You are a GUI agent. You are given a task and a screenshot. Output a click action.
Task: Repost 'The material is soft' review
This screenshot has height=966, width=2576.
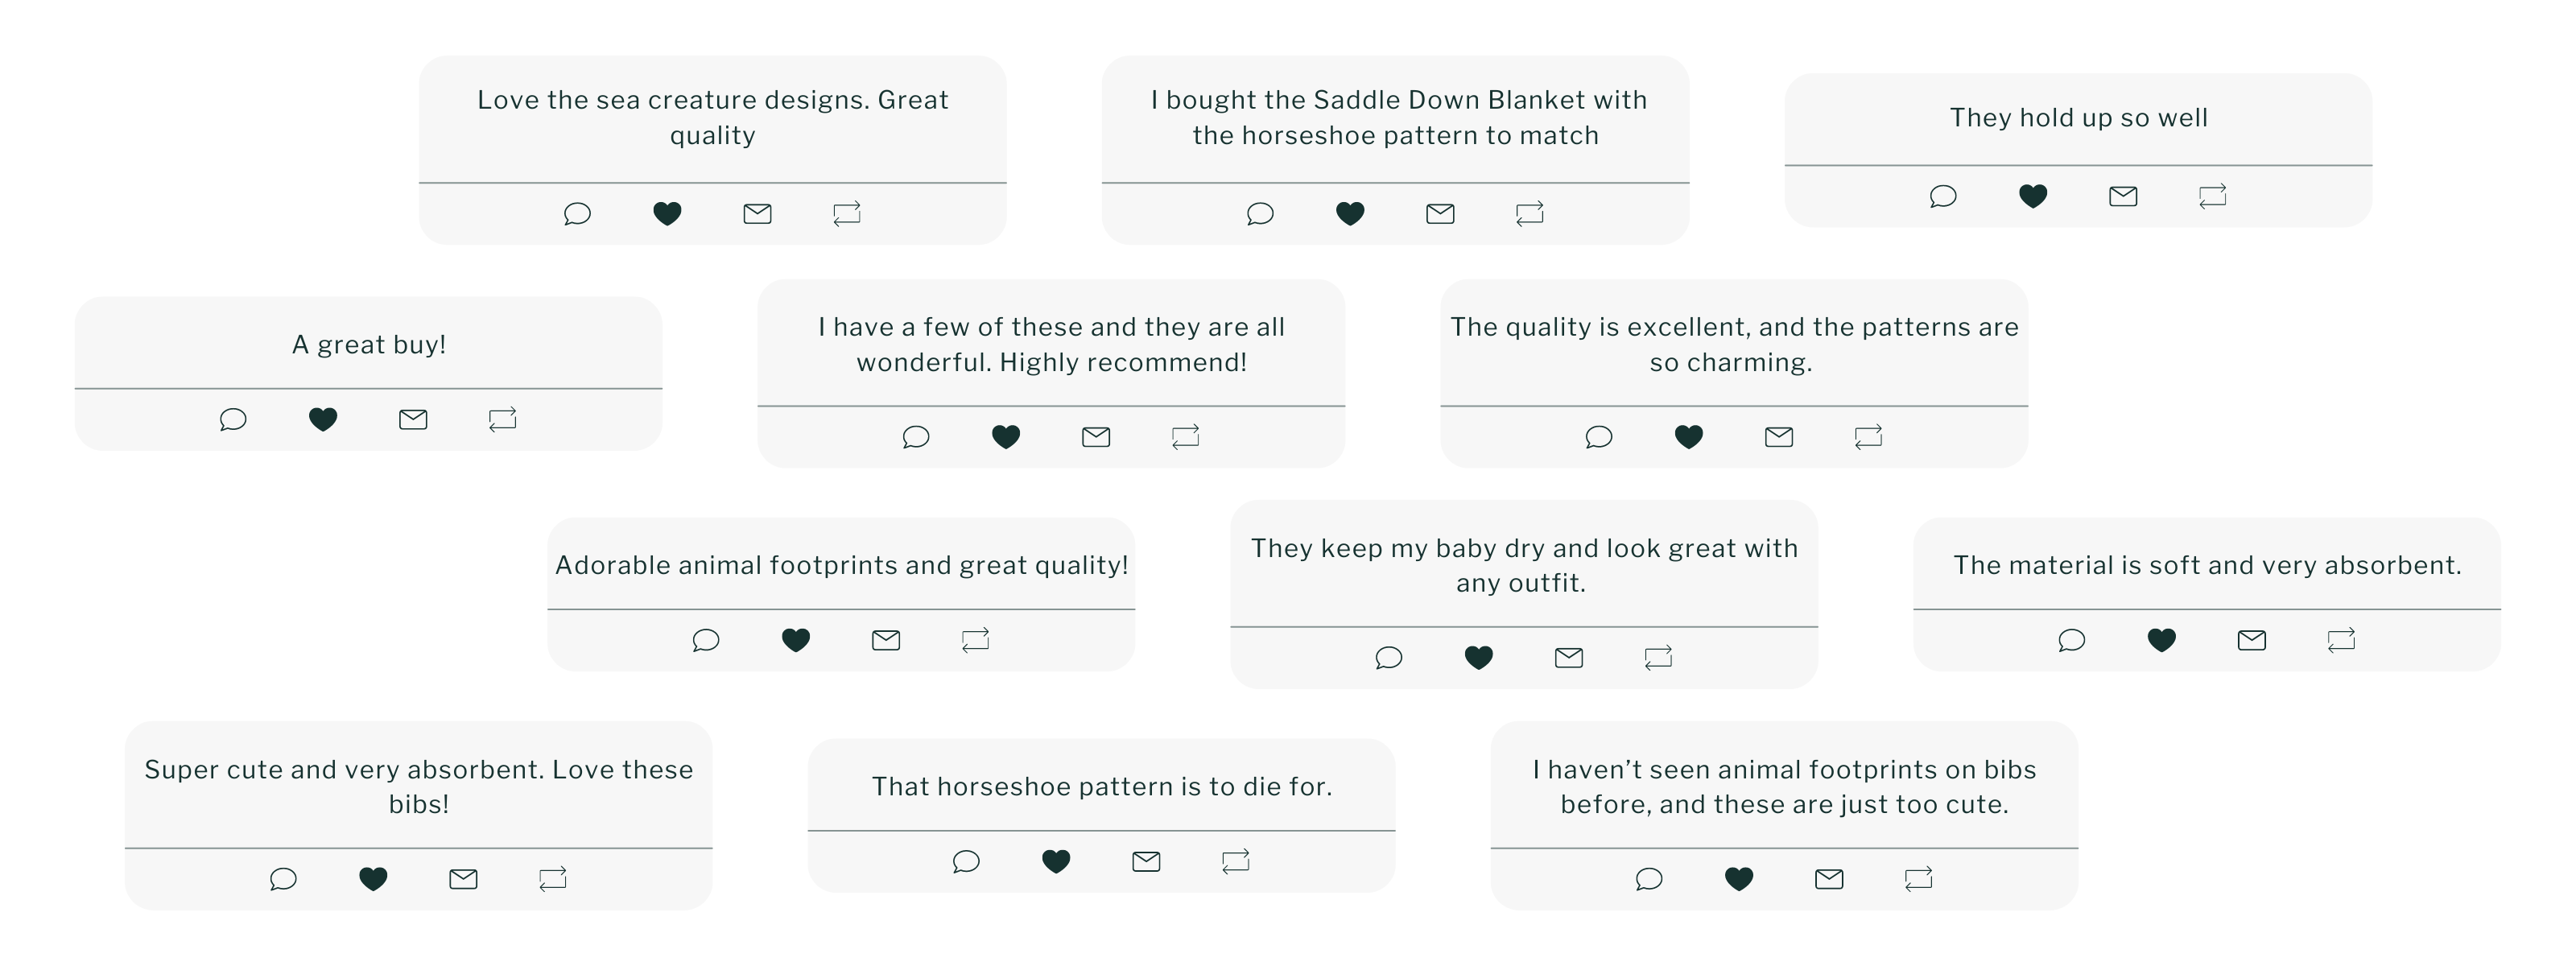pyautogui.click(x=2341, y=640)
